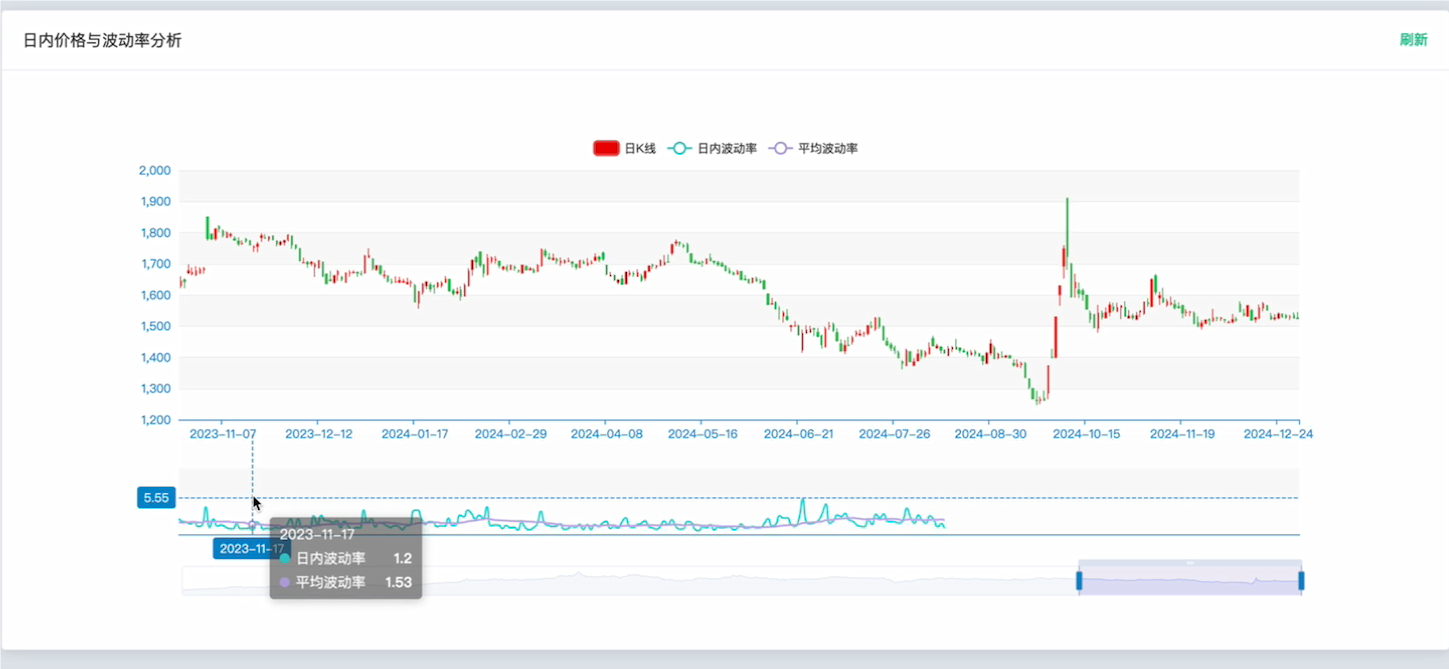Click the purple 平均波动率 legend marker
This screenshot has width=1449, height=669.
click(779, 148)
